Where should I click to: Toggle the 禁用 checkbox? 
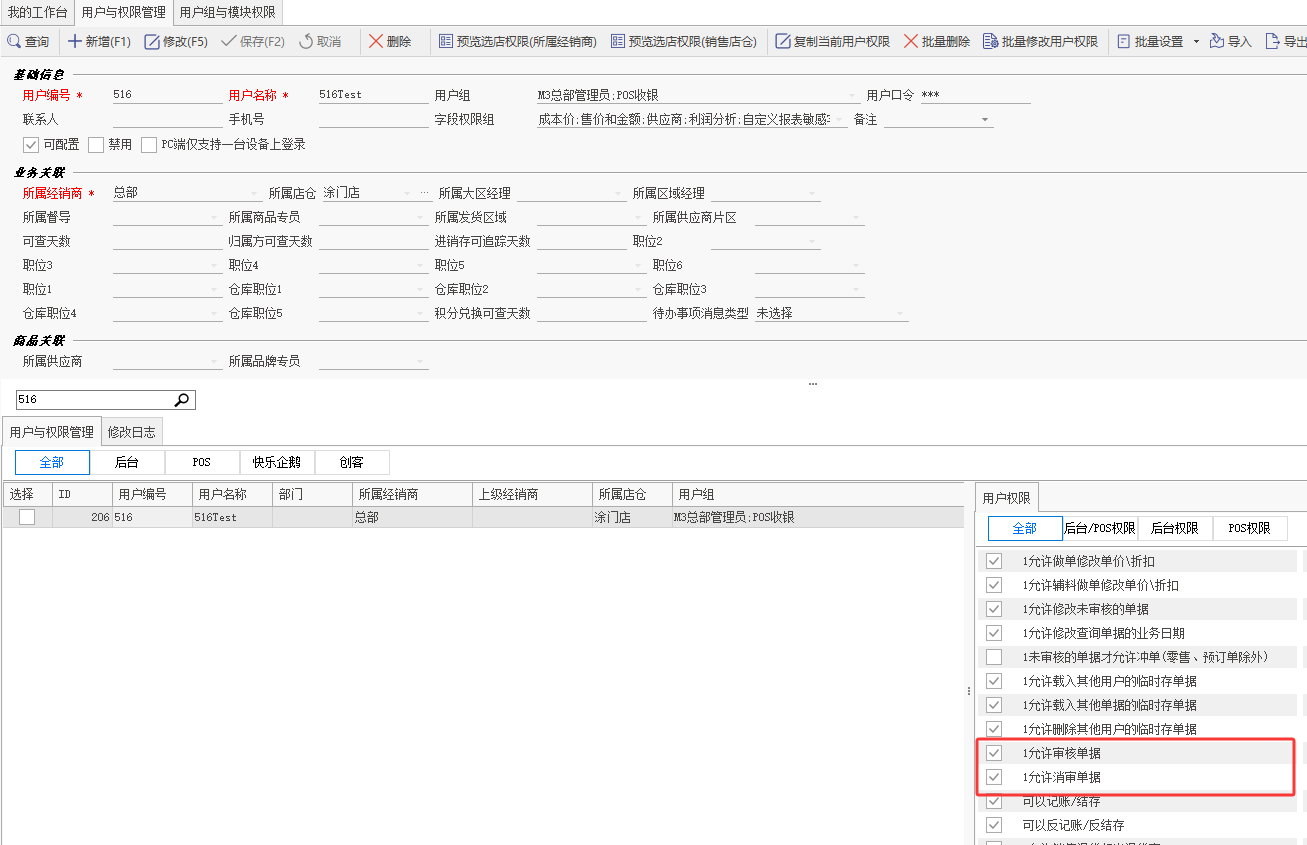pos(96,144)
